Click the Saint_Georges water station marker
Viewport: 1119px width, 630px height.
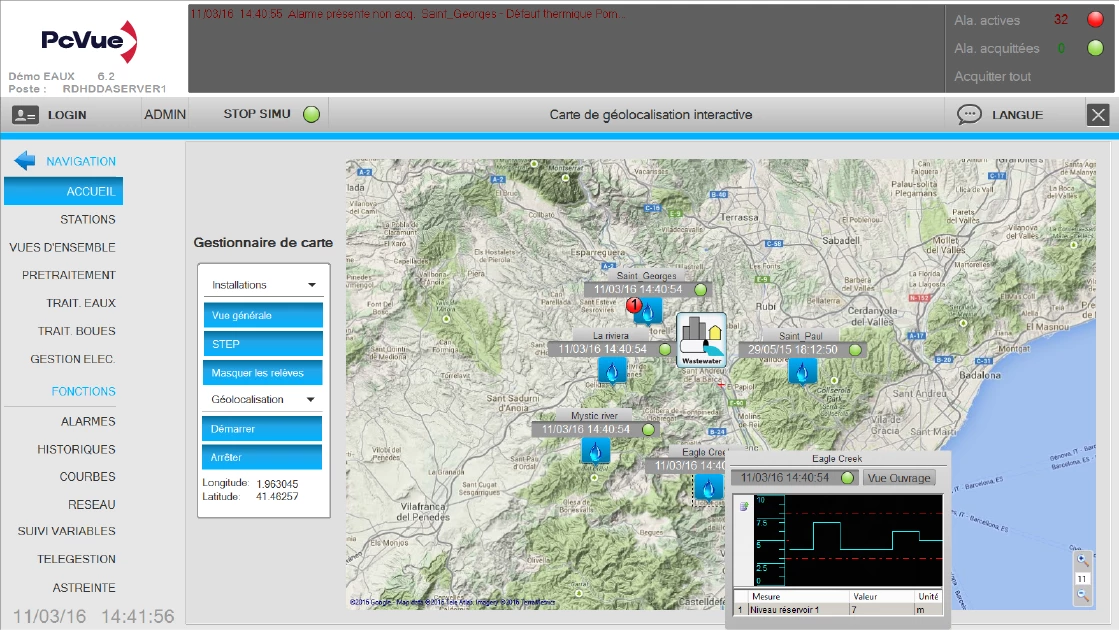649,312
